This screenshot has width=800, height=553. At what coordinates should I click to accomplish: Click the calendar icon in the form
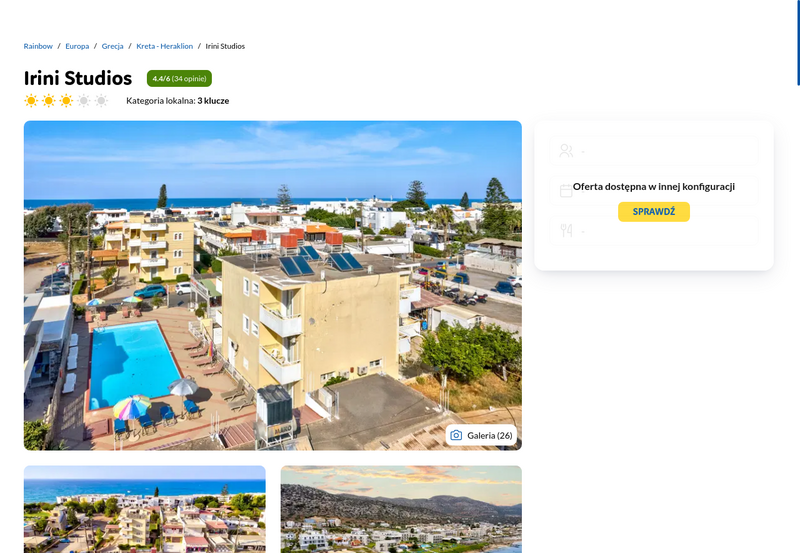[566, 191]
